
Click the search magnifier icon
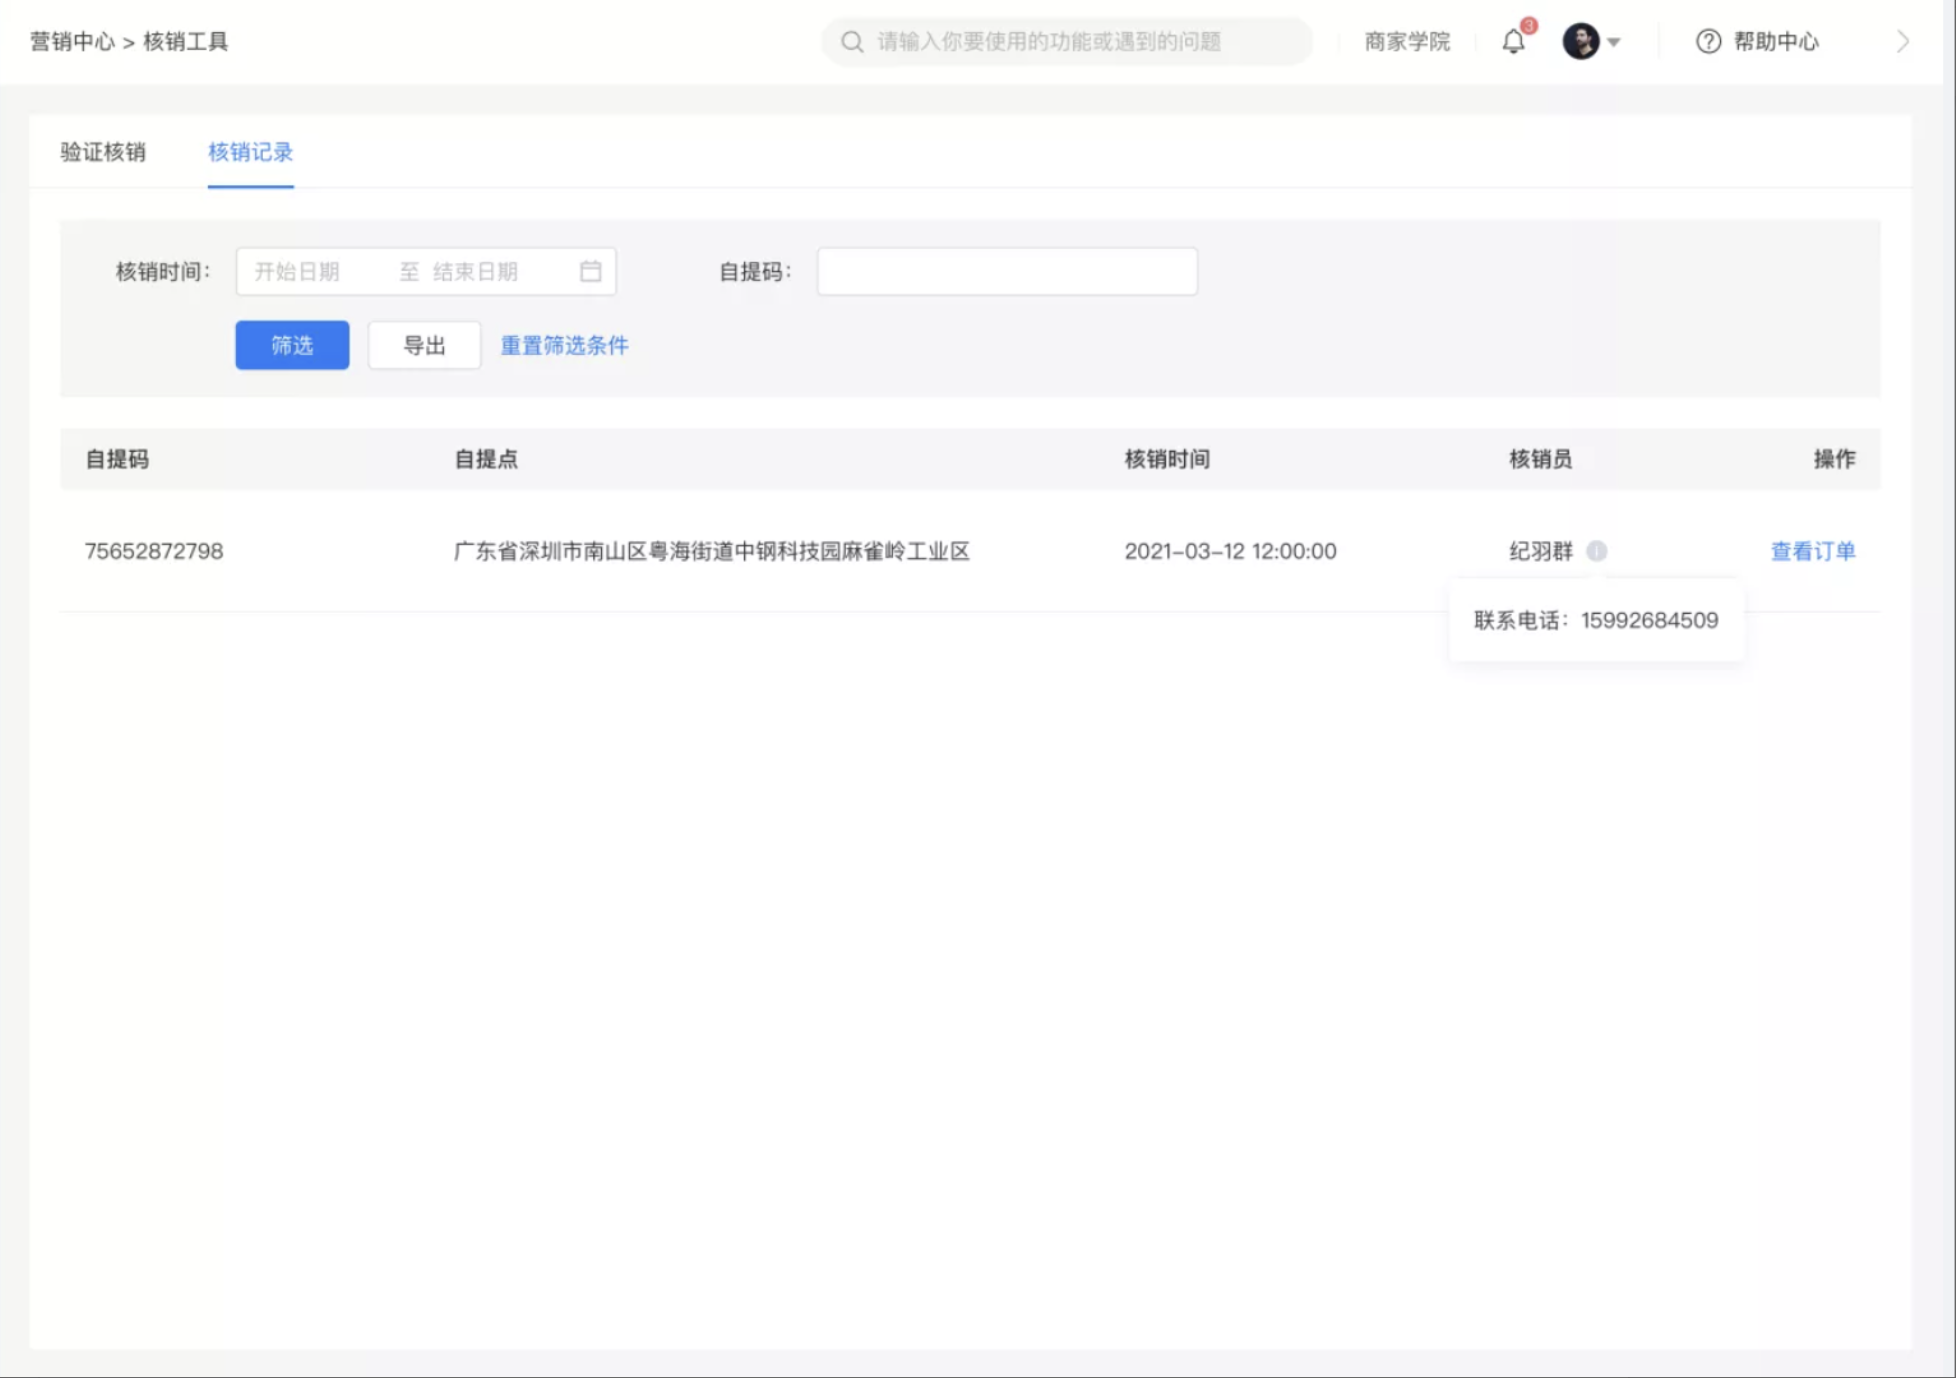click(852, 42)
